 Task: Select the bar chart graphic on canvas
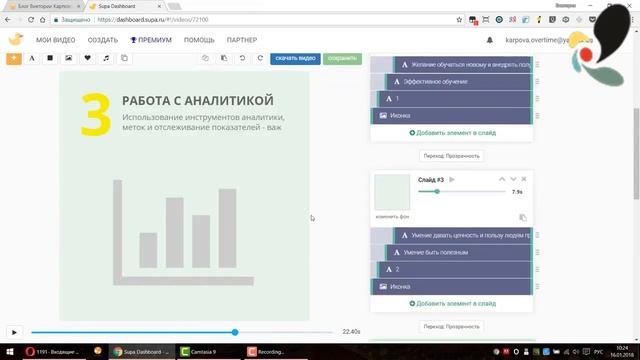(x=183, y=232)
